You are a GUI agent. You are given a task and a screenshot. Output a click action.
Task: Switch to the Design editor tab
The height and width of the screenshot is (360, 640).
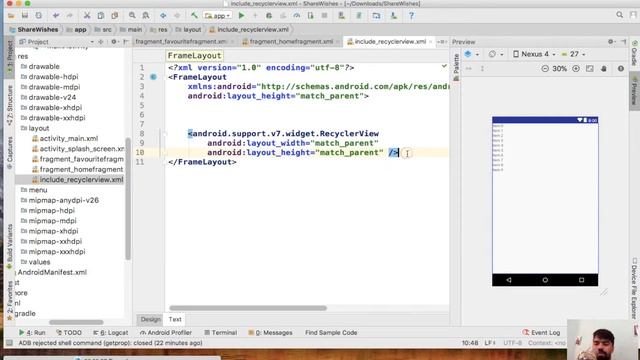(x=151, y=319)
